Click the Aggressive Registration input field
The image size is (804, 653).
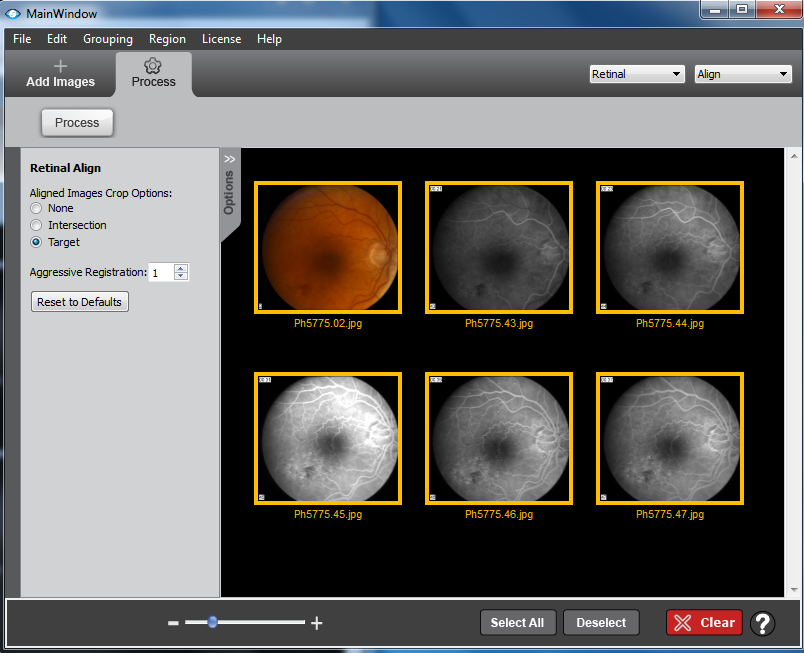162,272
